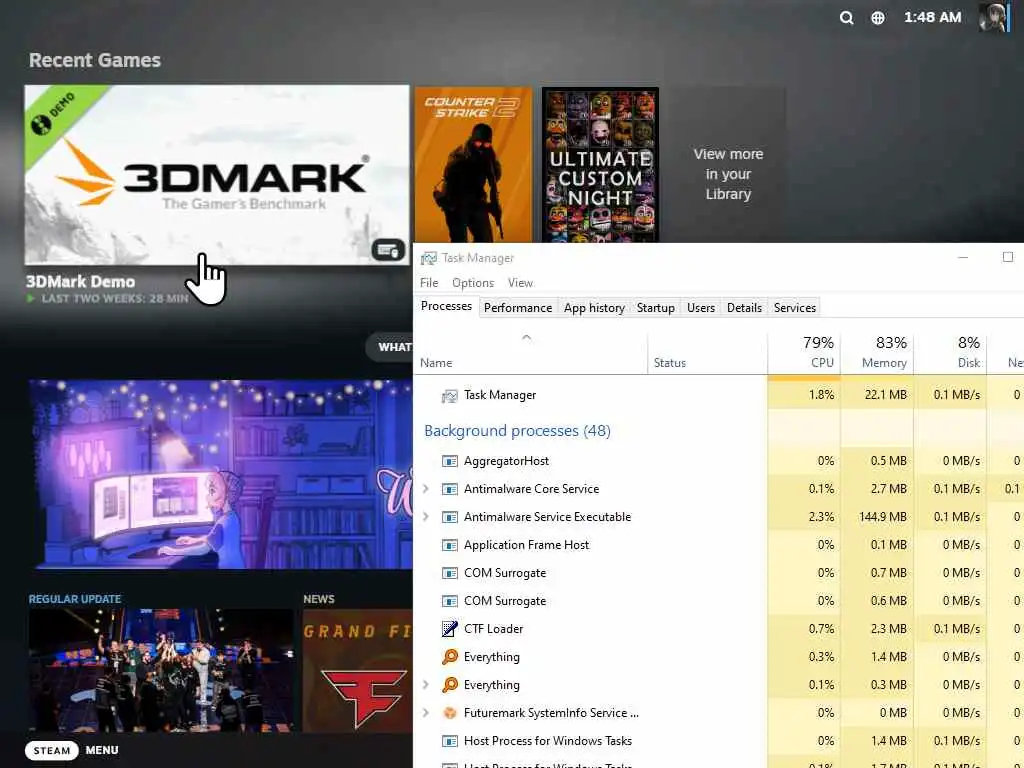This screenshot has height=768, width=1024.
Task: Click the Application Frame Host icon
Action: (449, 545)
